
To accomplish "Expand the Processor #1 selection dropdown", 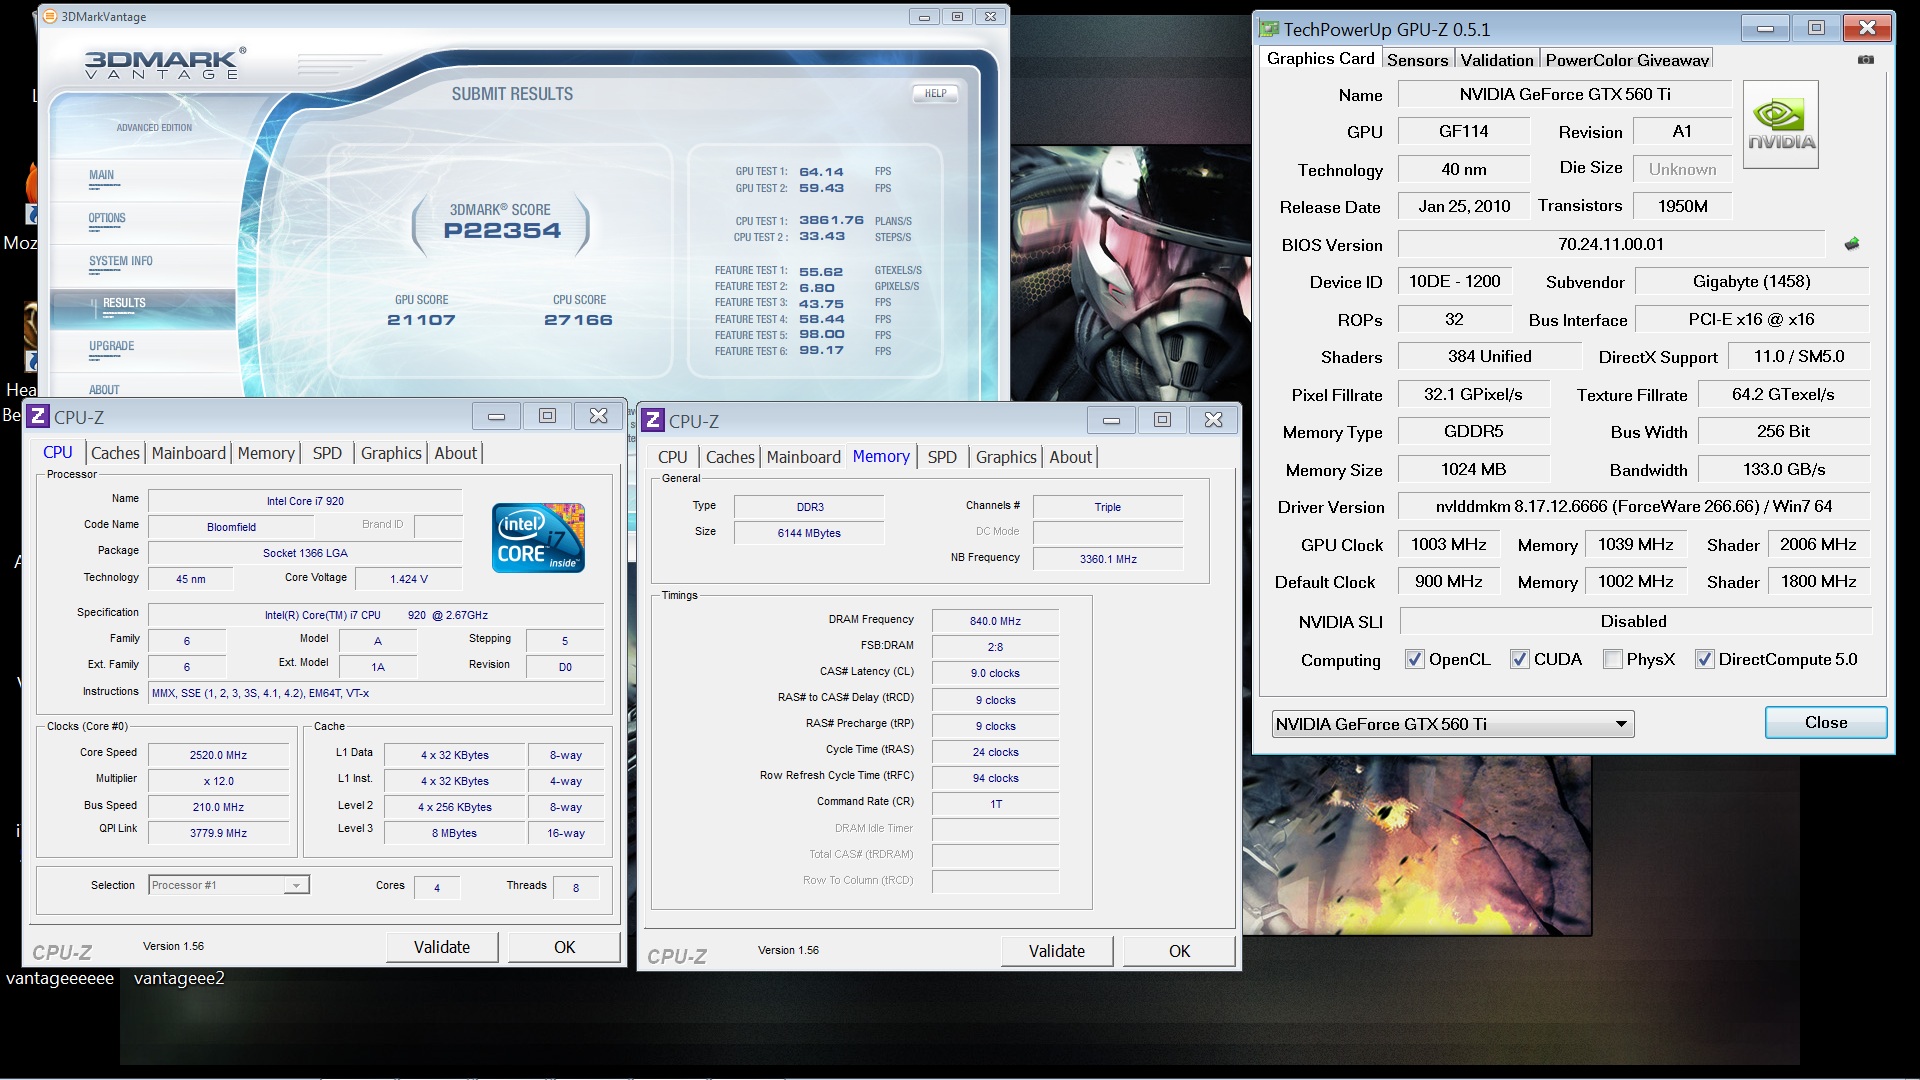I will pos(295,885).
